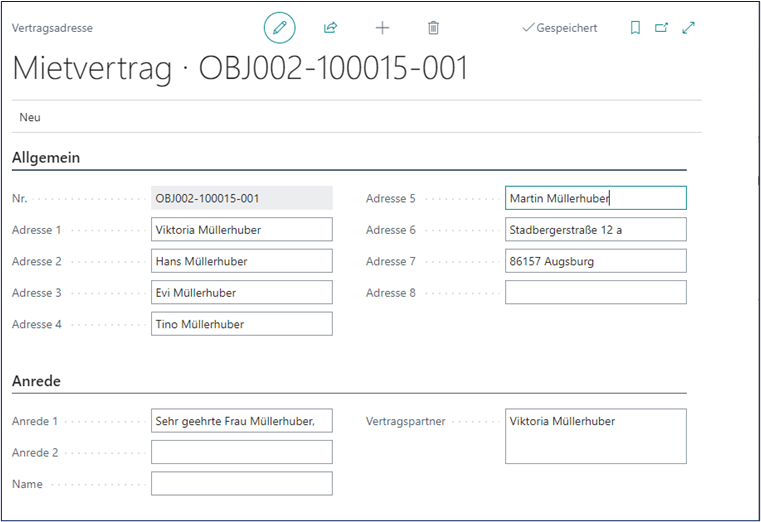Screen dimensions: 761x522
Task: Open the Neu menu item
Action: coord(30,117)
